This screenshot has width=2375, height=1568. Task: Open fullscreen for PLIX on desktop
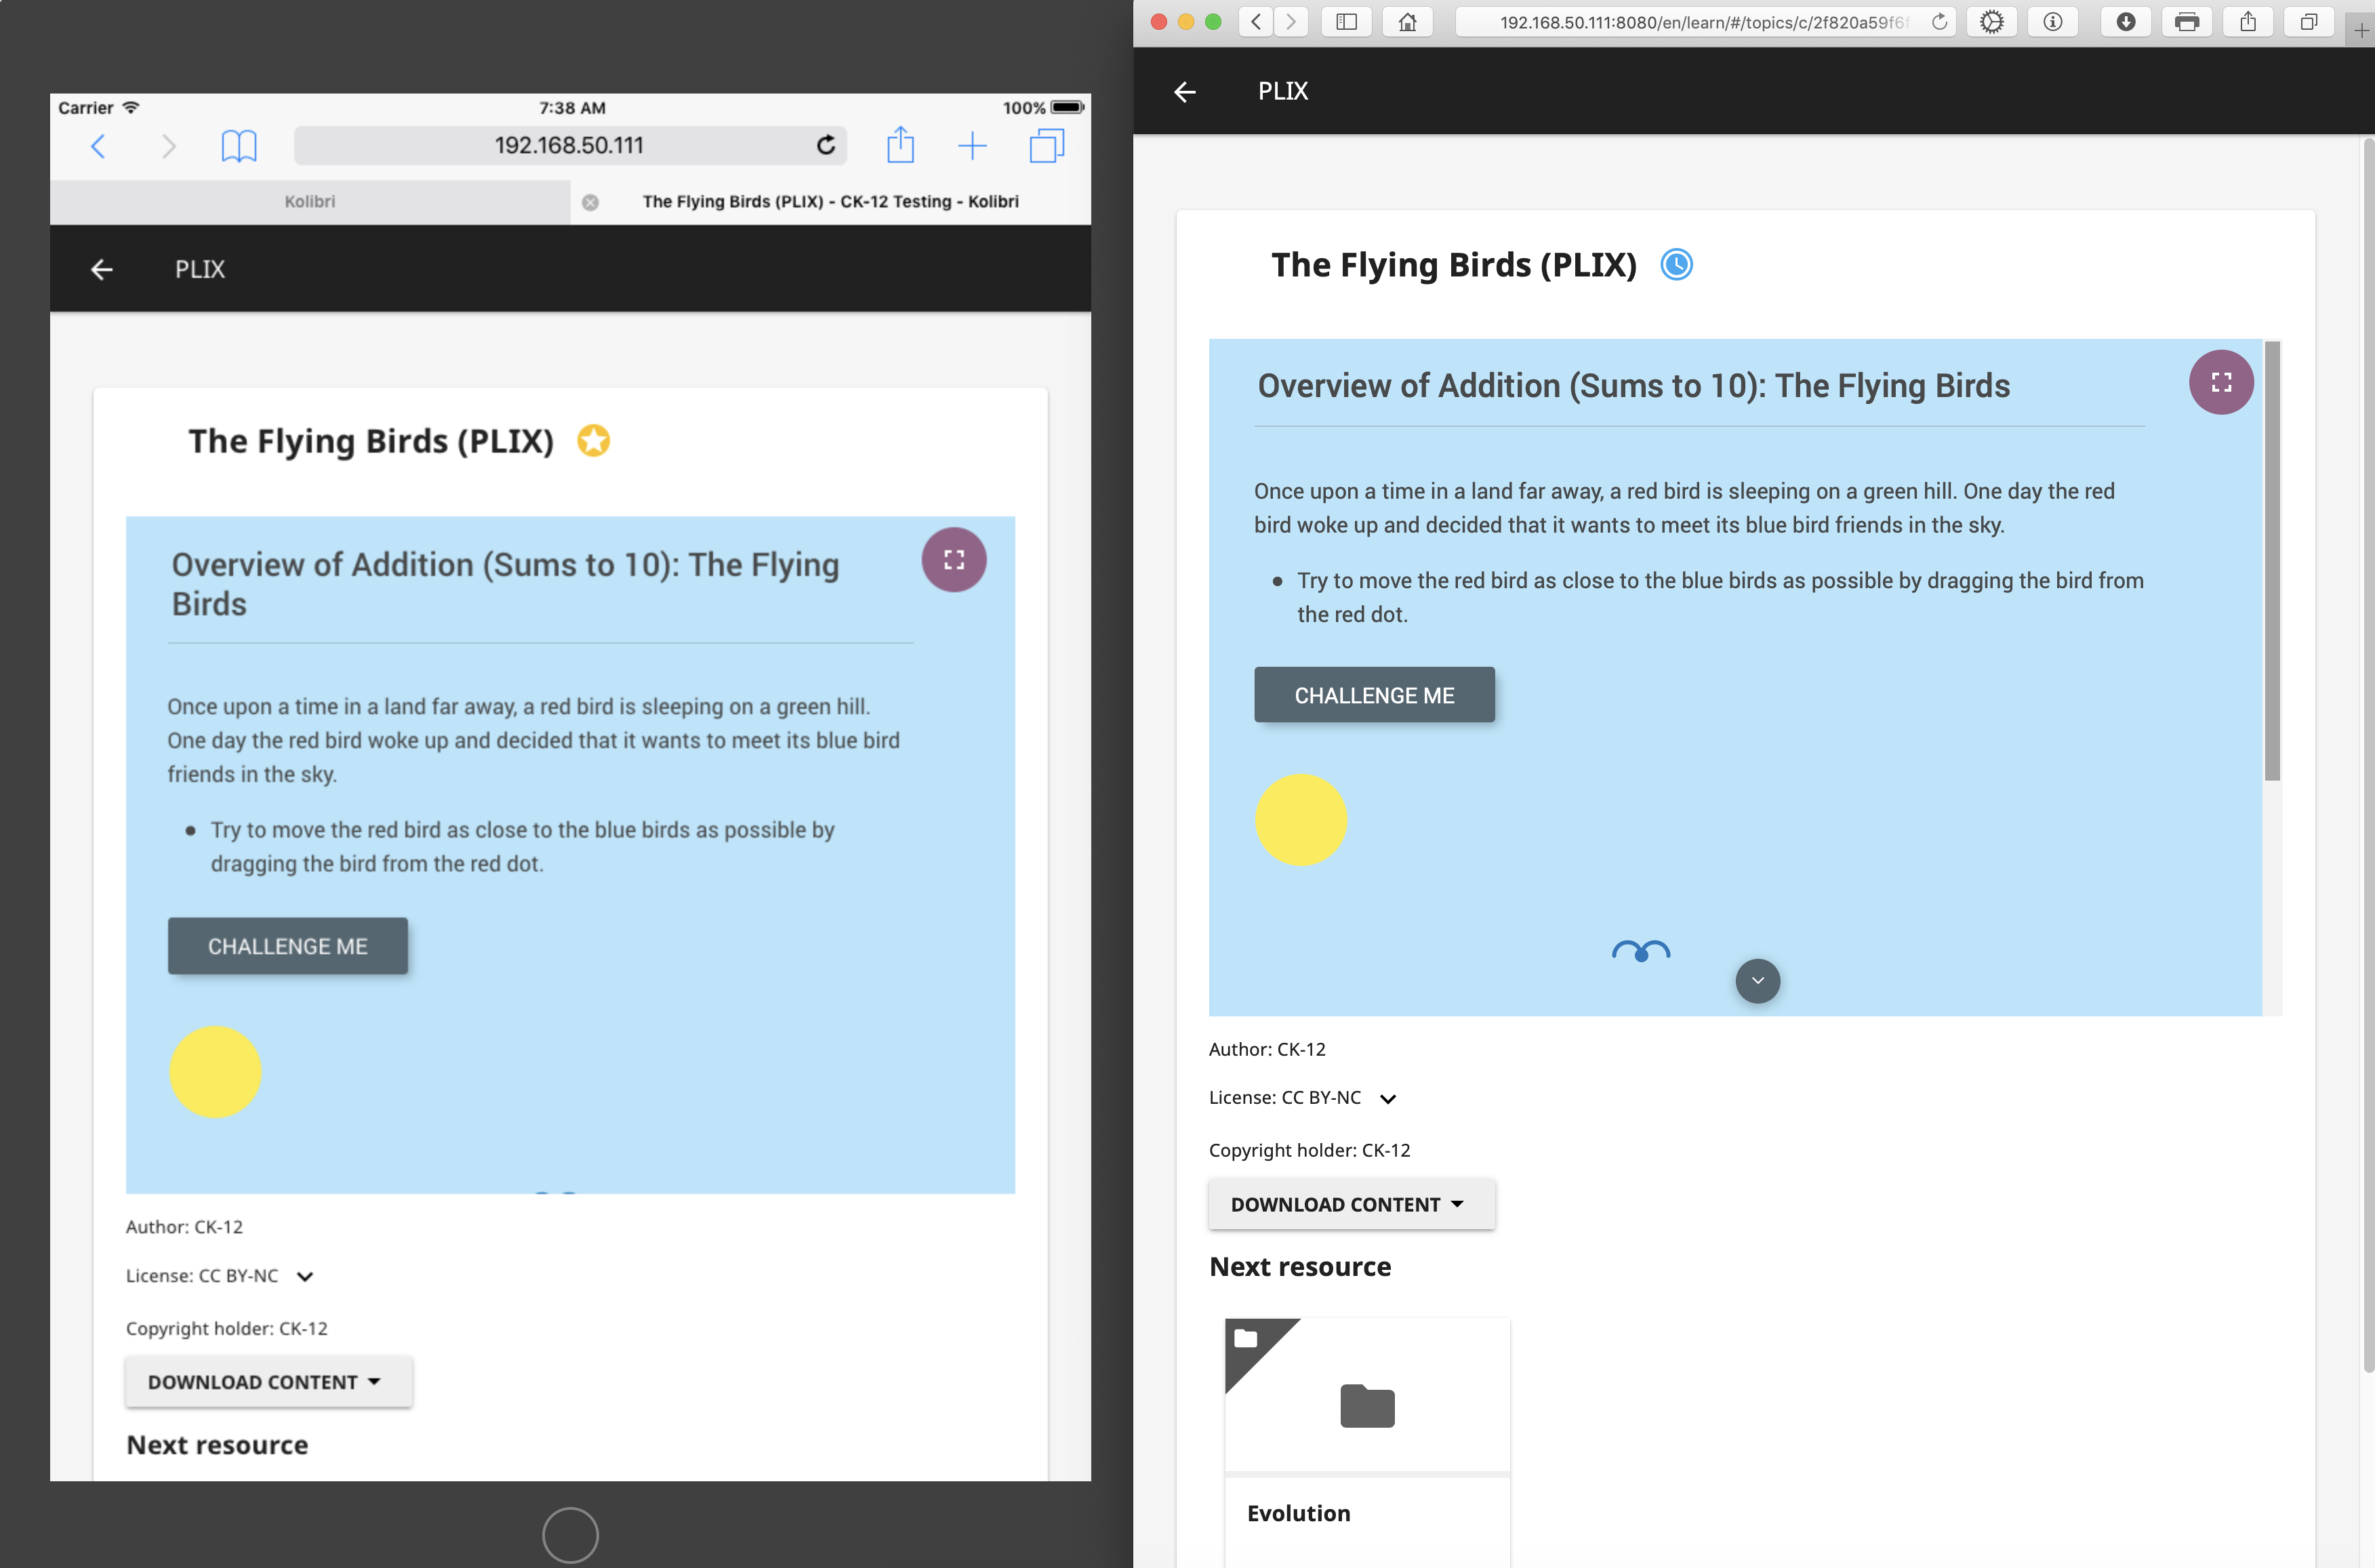tap(2221, 382)
